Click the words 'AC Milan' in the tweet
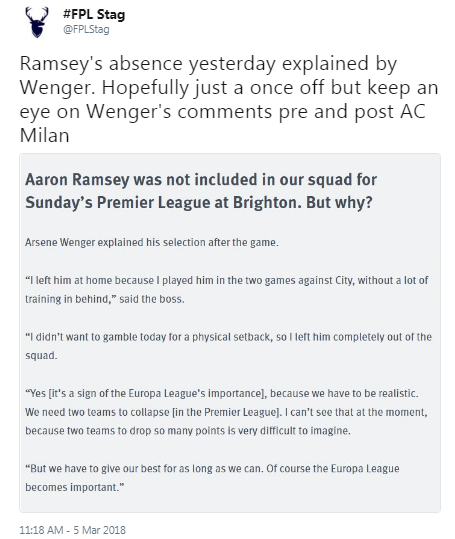The height and width of the screenshot is (539, 455). click(x=222, y=123)
